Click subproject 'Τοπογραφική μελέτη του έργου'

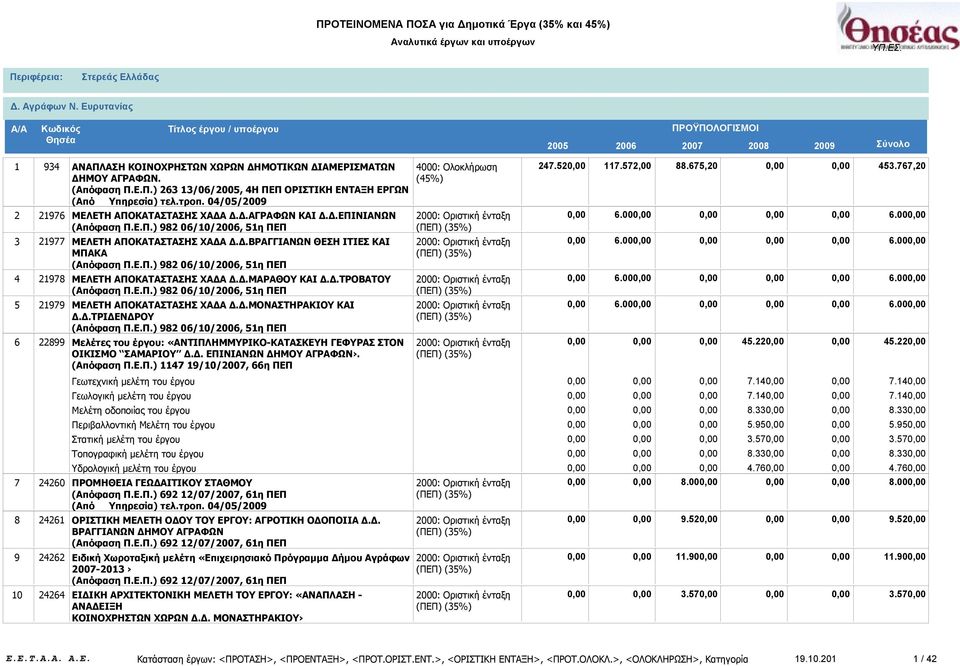pyautogui.click(x=137, y=454)
